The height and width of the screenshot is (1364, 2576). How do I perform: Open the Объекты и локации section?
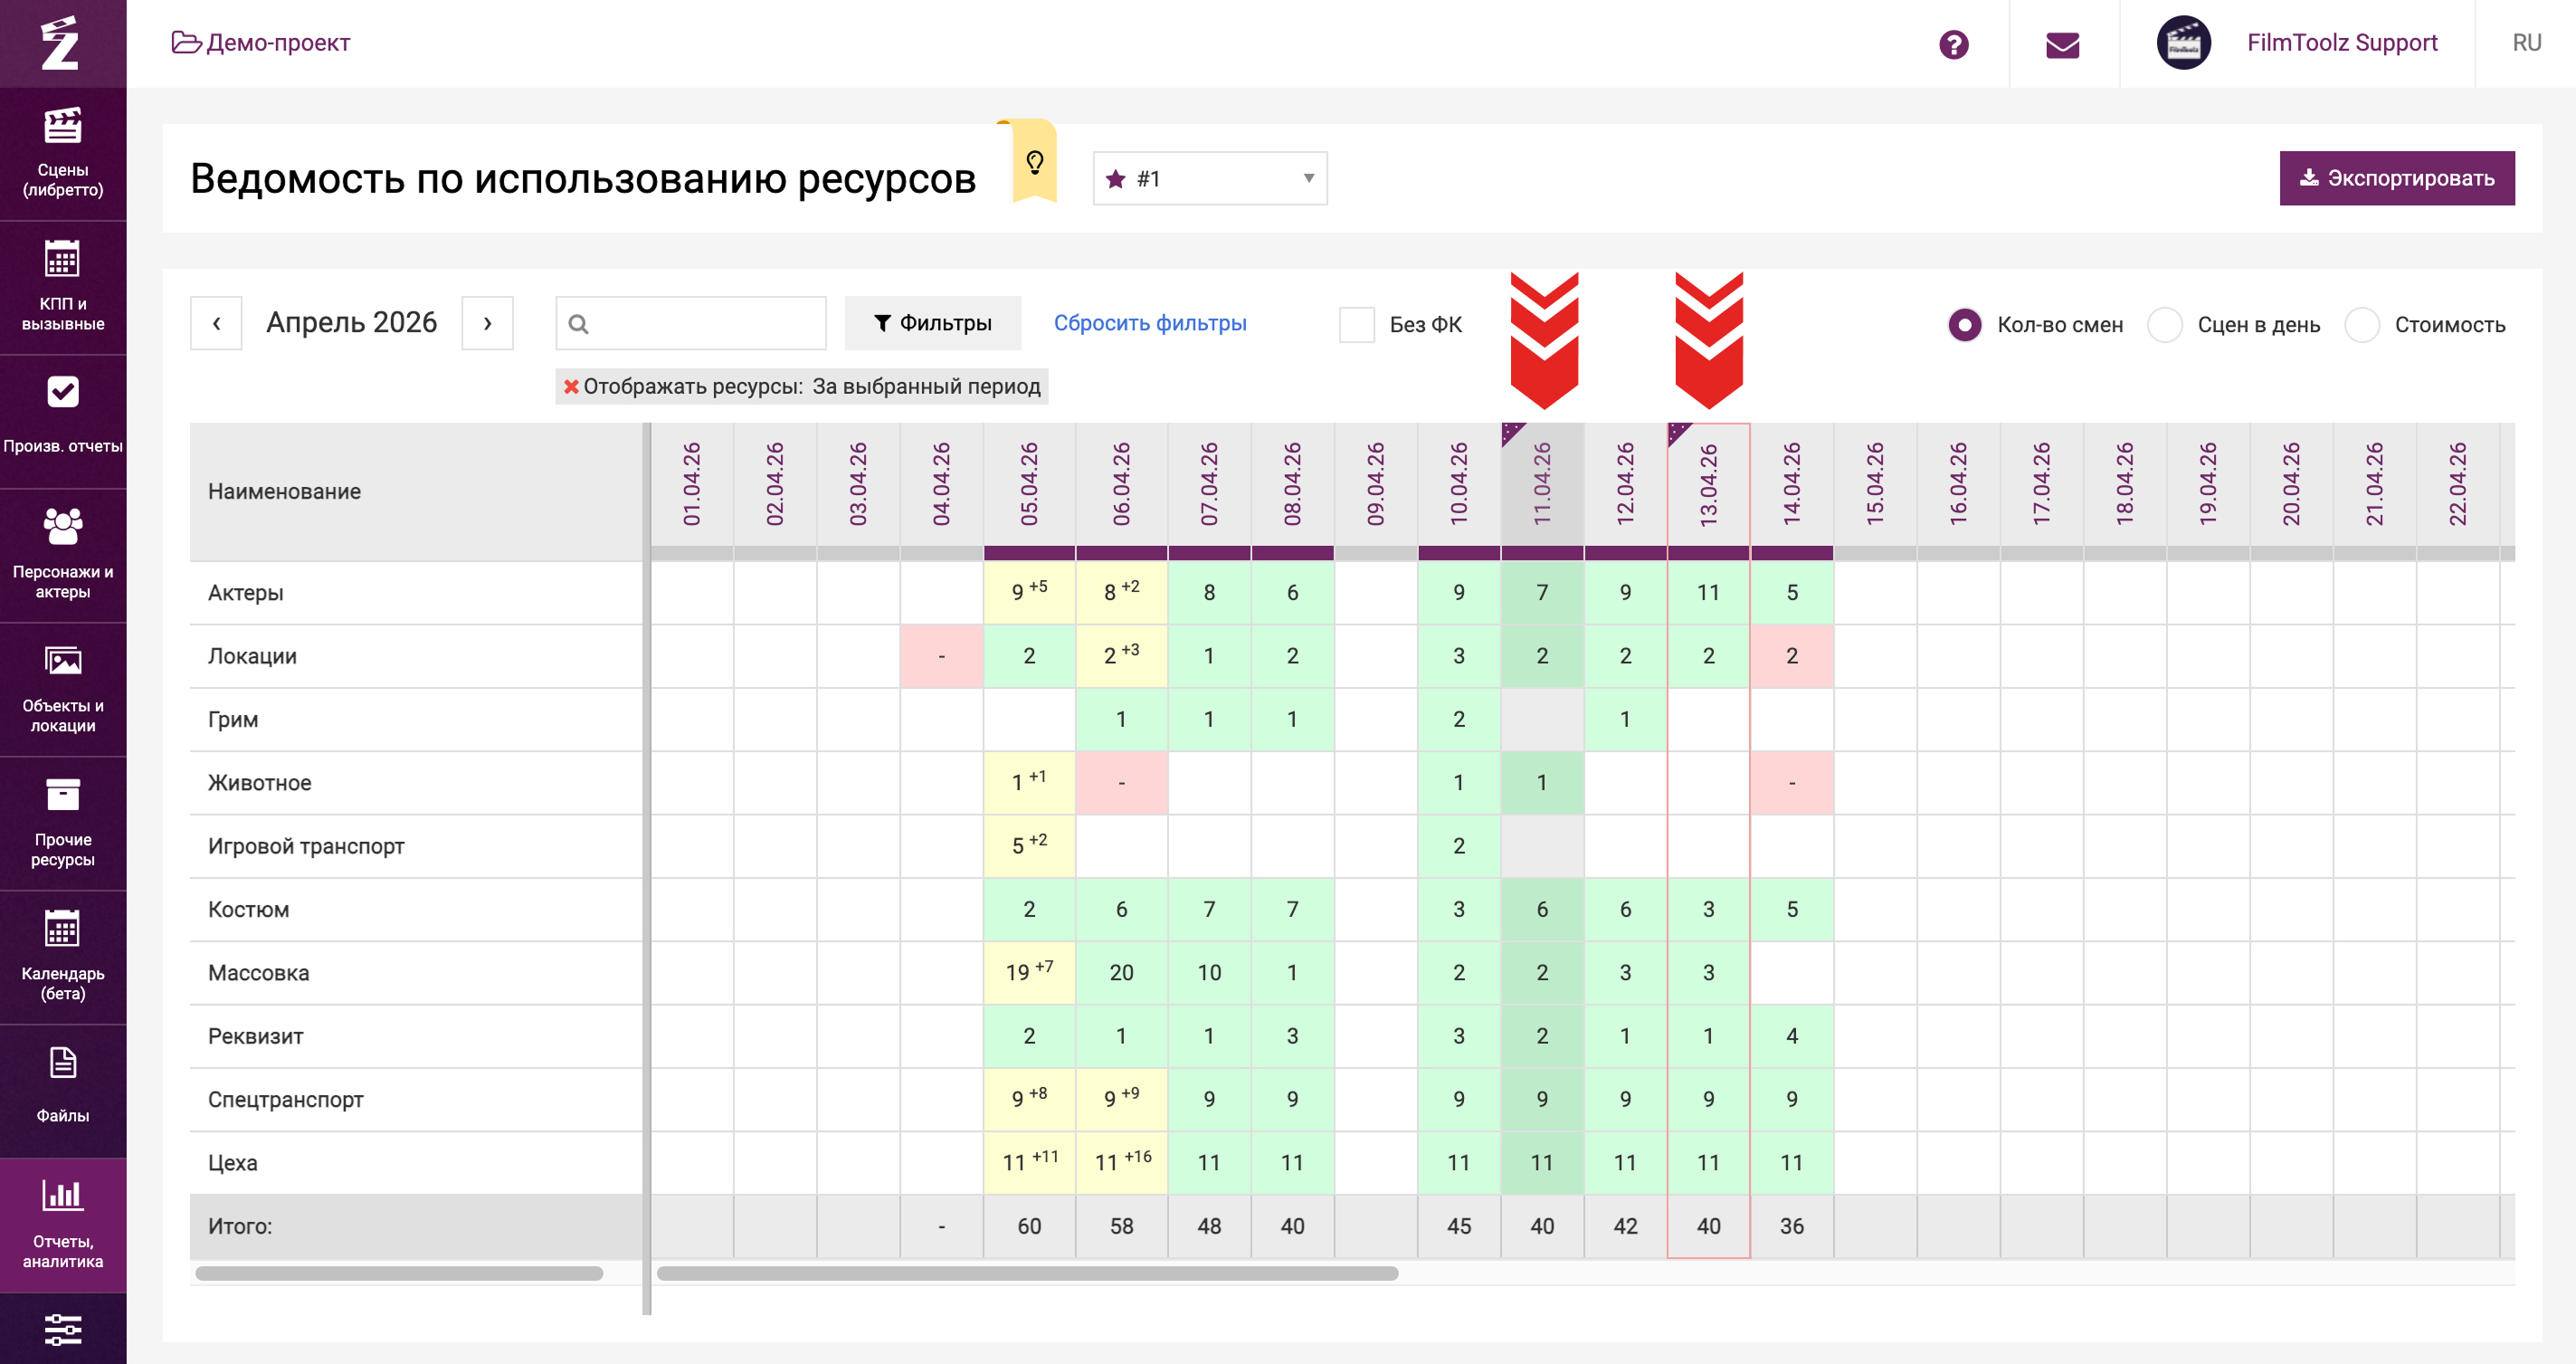point(63,689)
